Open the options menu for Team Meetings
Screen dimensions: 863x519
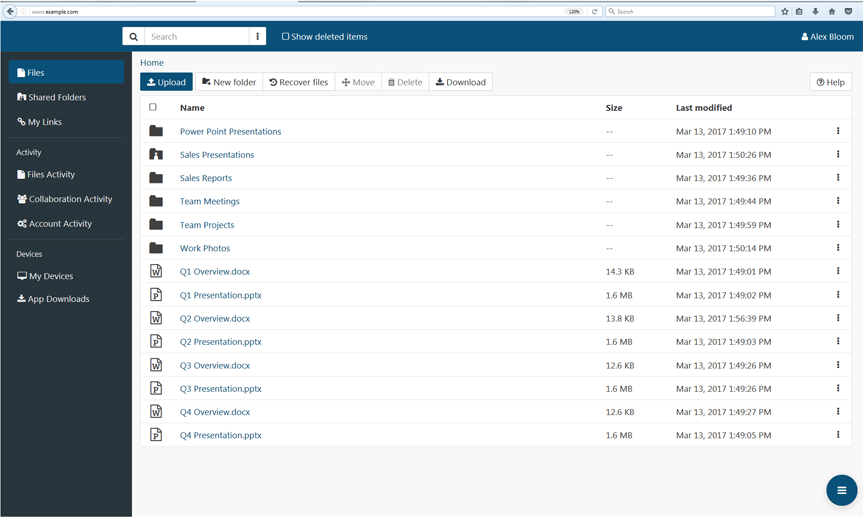838,201
